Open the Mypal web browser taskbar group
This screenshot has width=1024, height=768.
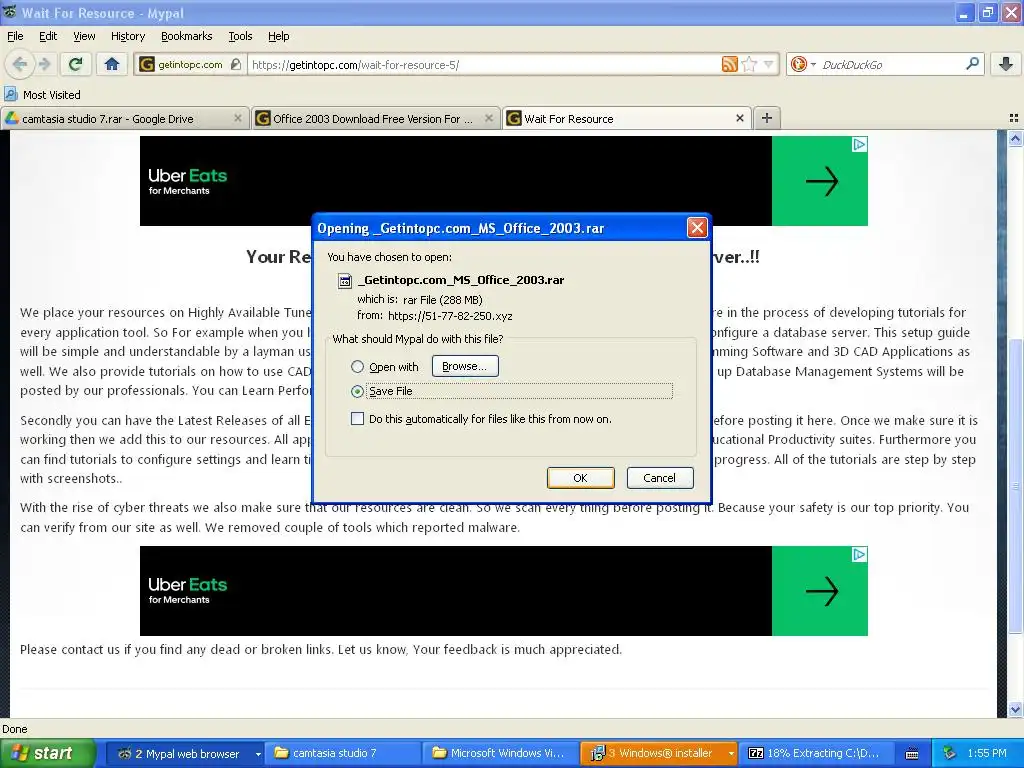coord(185,753)
